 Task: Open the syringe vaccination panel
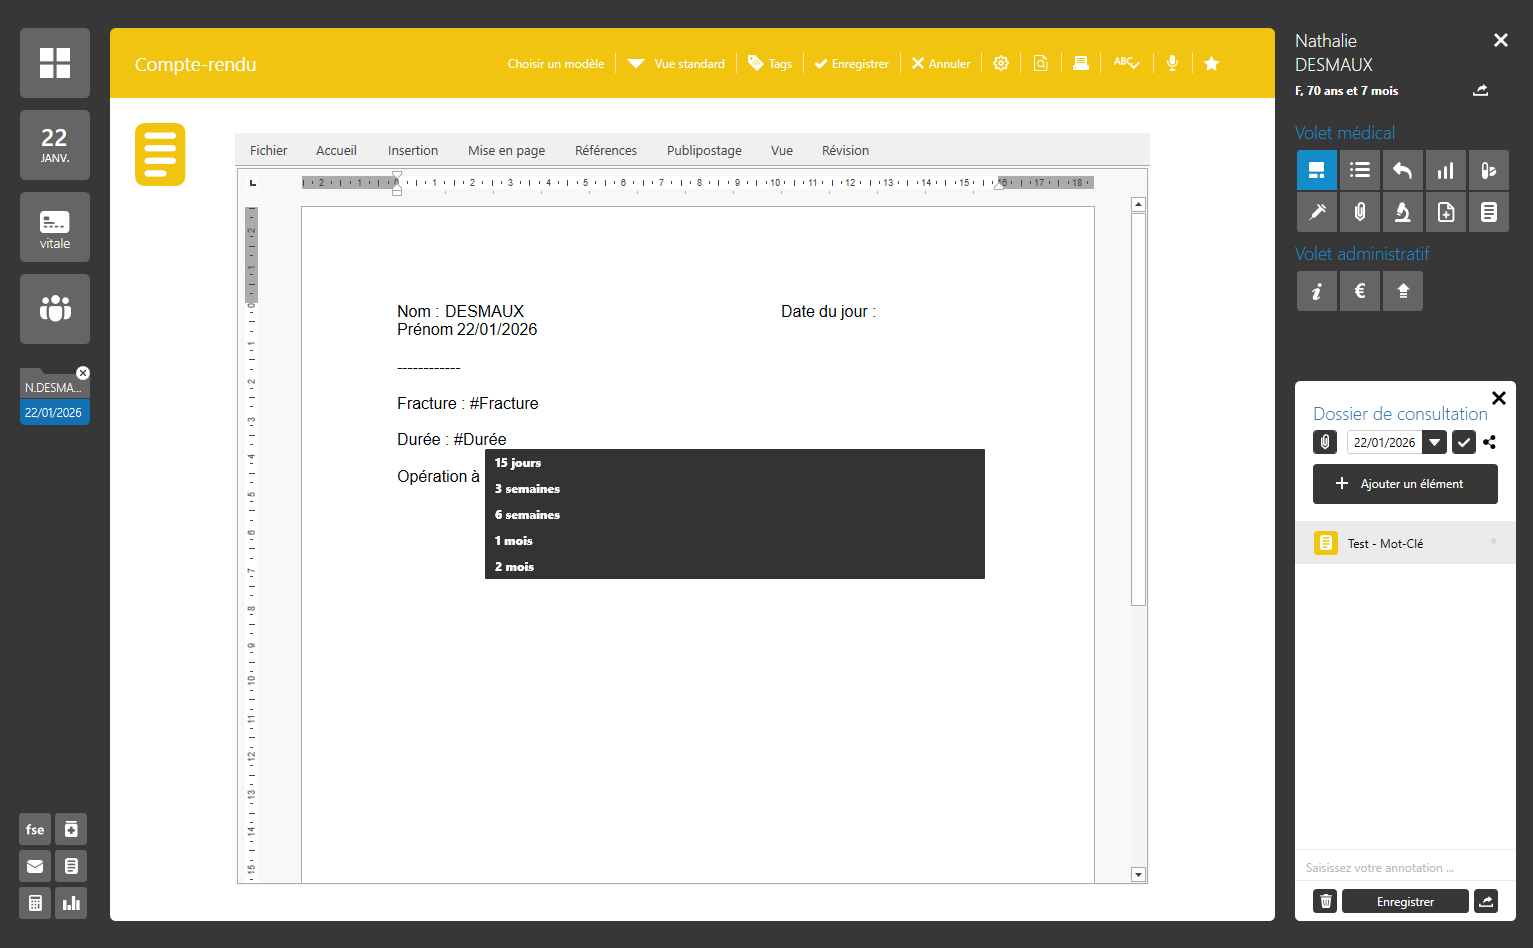click(x=1317, y=212)
